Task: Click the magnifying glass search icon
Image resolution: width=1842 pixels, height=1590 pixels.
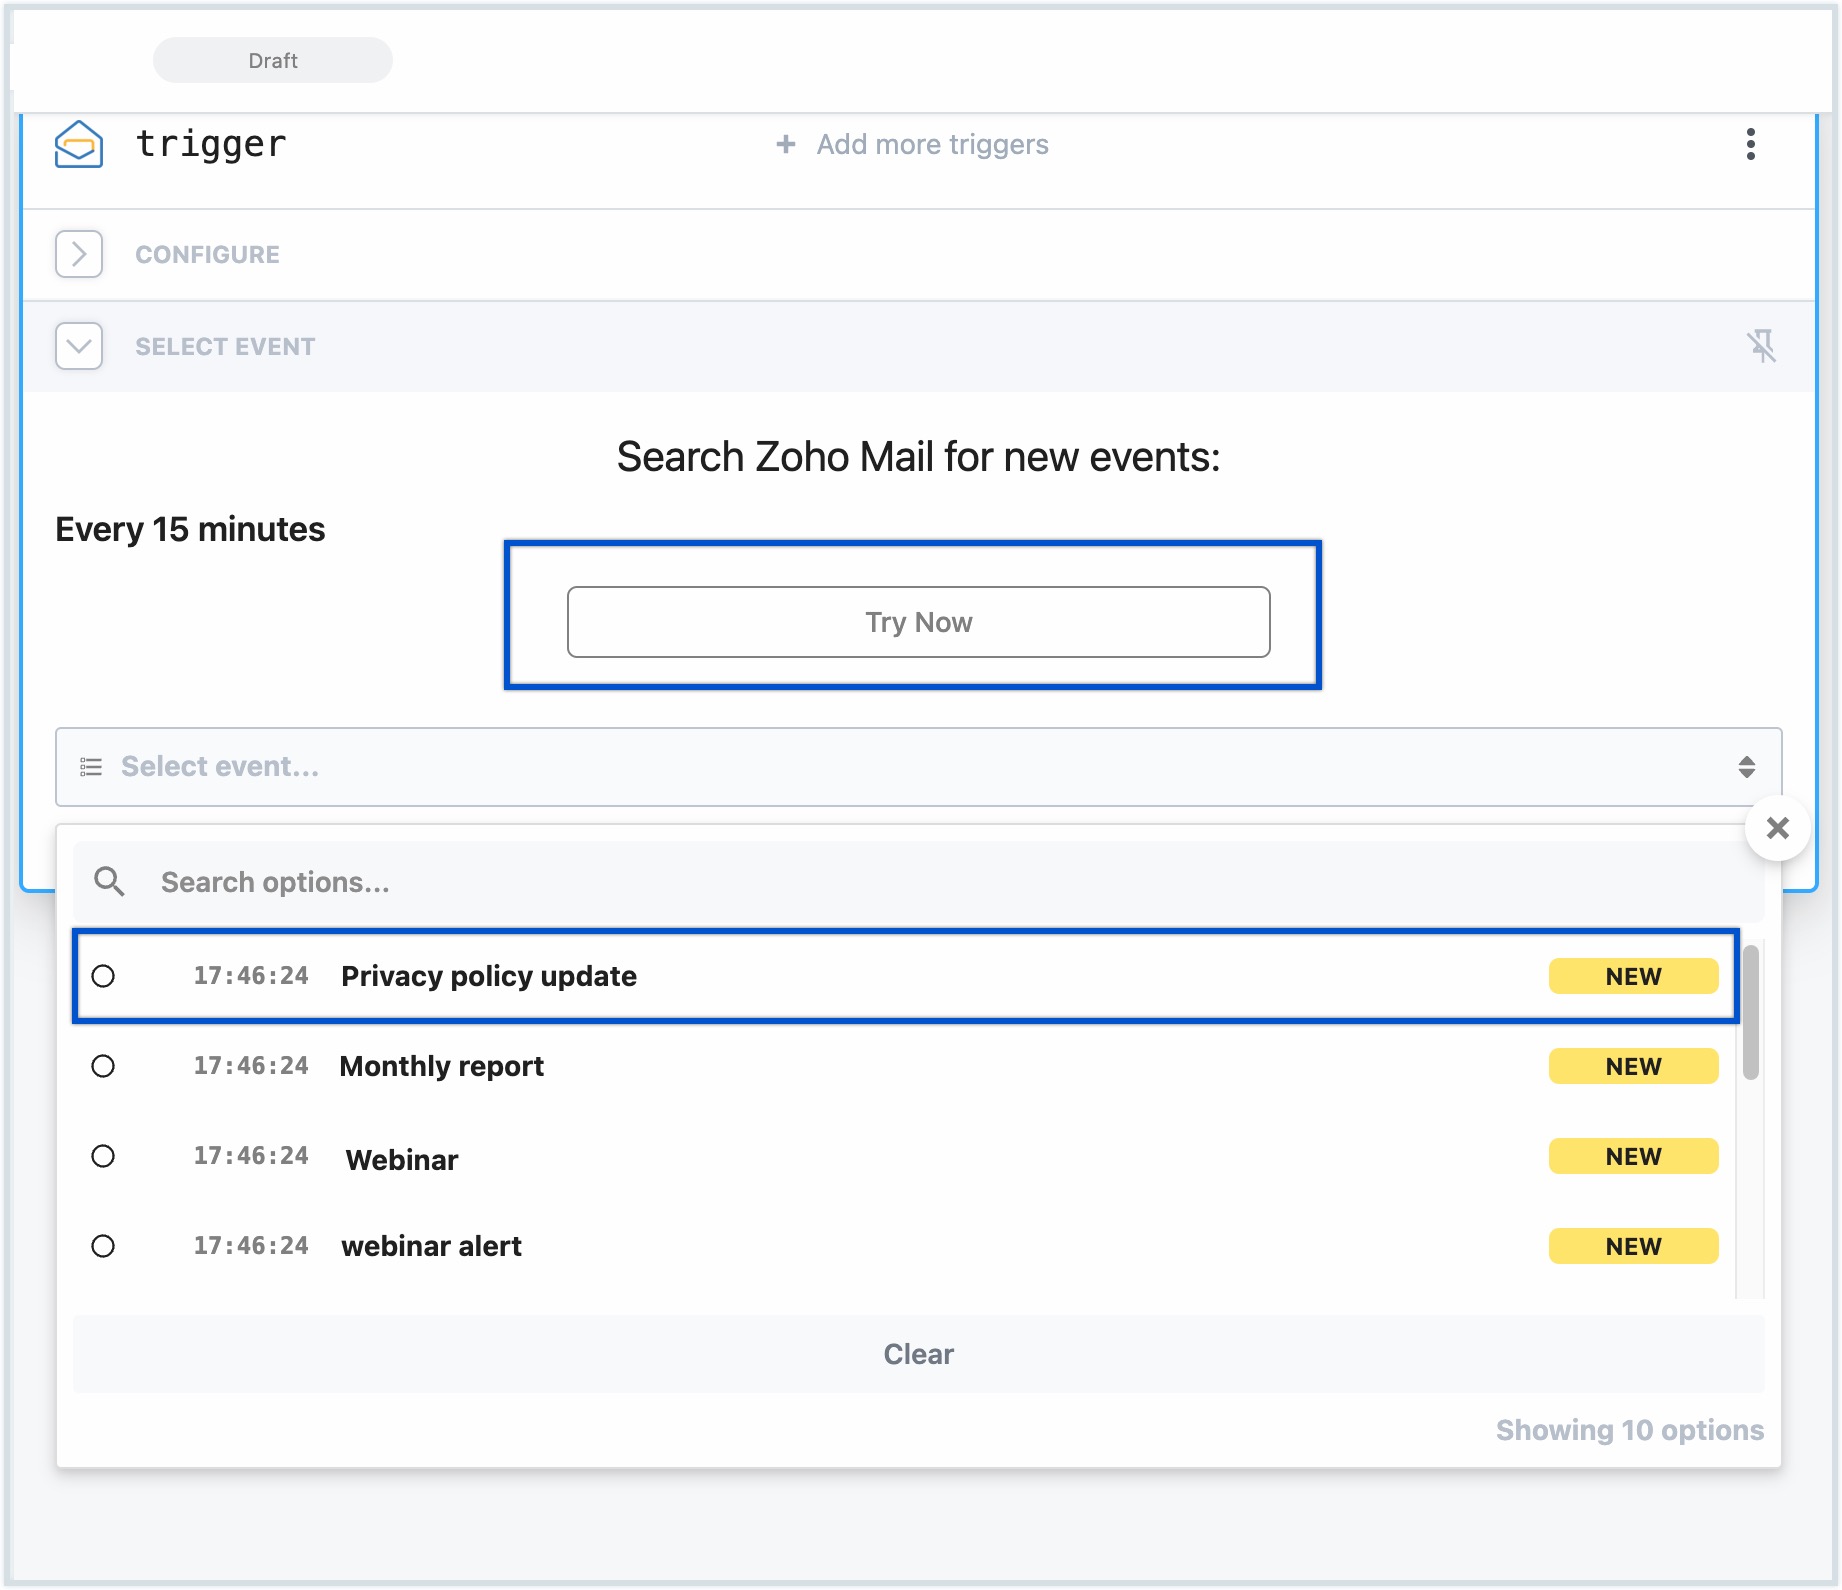Action: (x=109, y=882)
